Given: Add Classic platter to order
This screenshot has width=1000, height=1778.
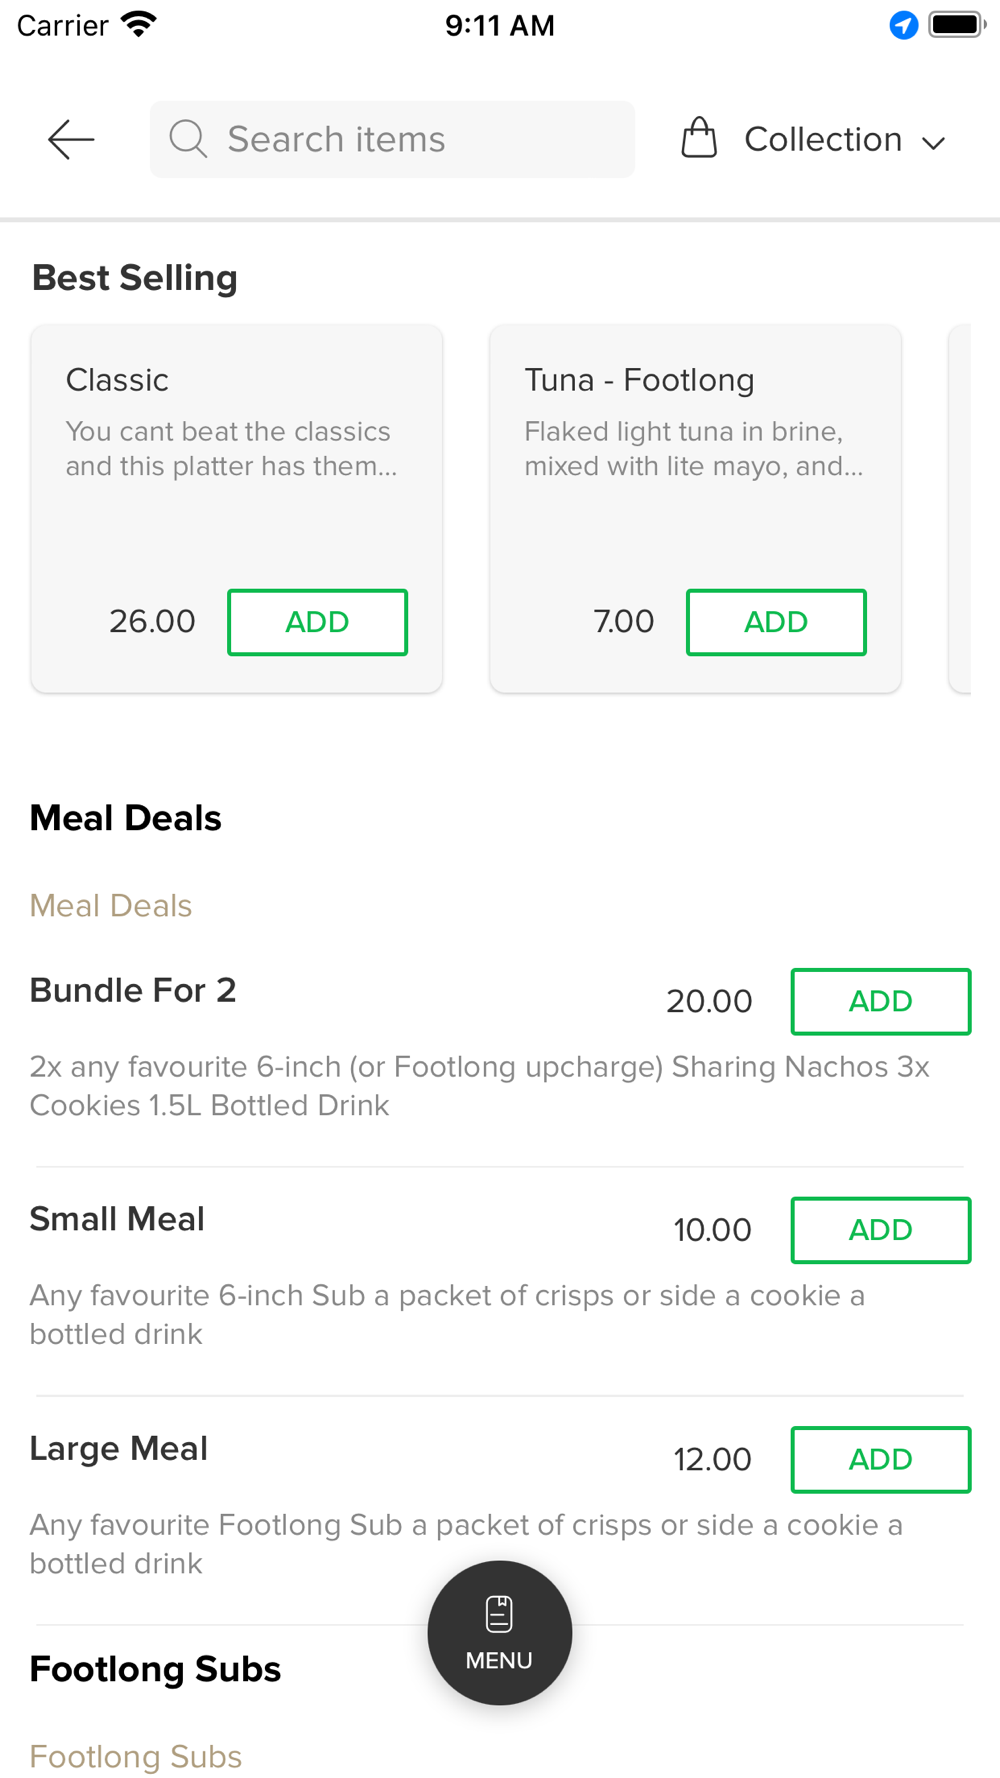Looking at the screenshot, I should coord(317,622).
